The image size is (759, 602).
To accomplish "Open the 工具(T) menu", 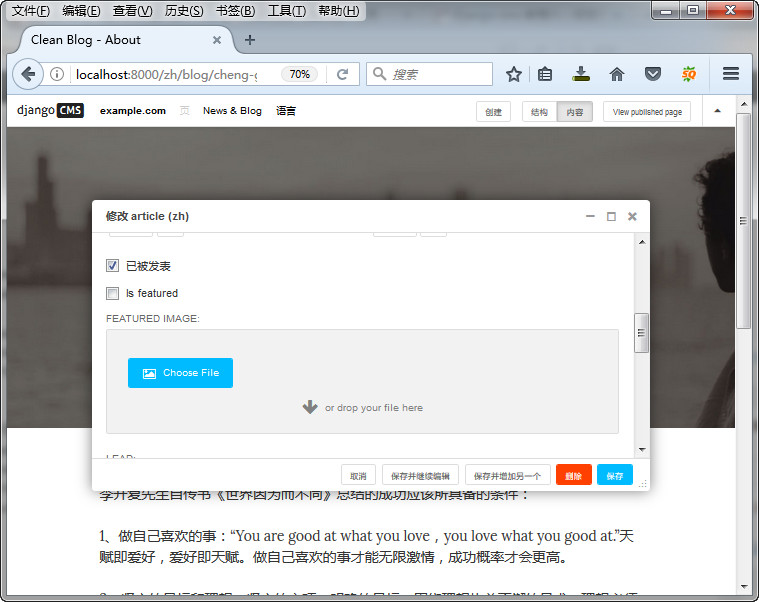I will 287,11.
